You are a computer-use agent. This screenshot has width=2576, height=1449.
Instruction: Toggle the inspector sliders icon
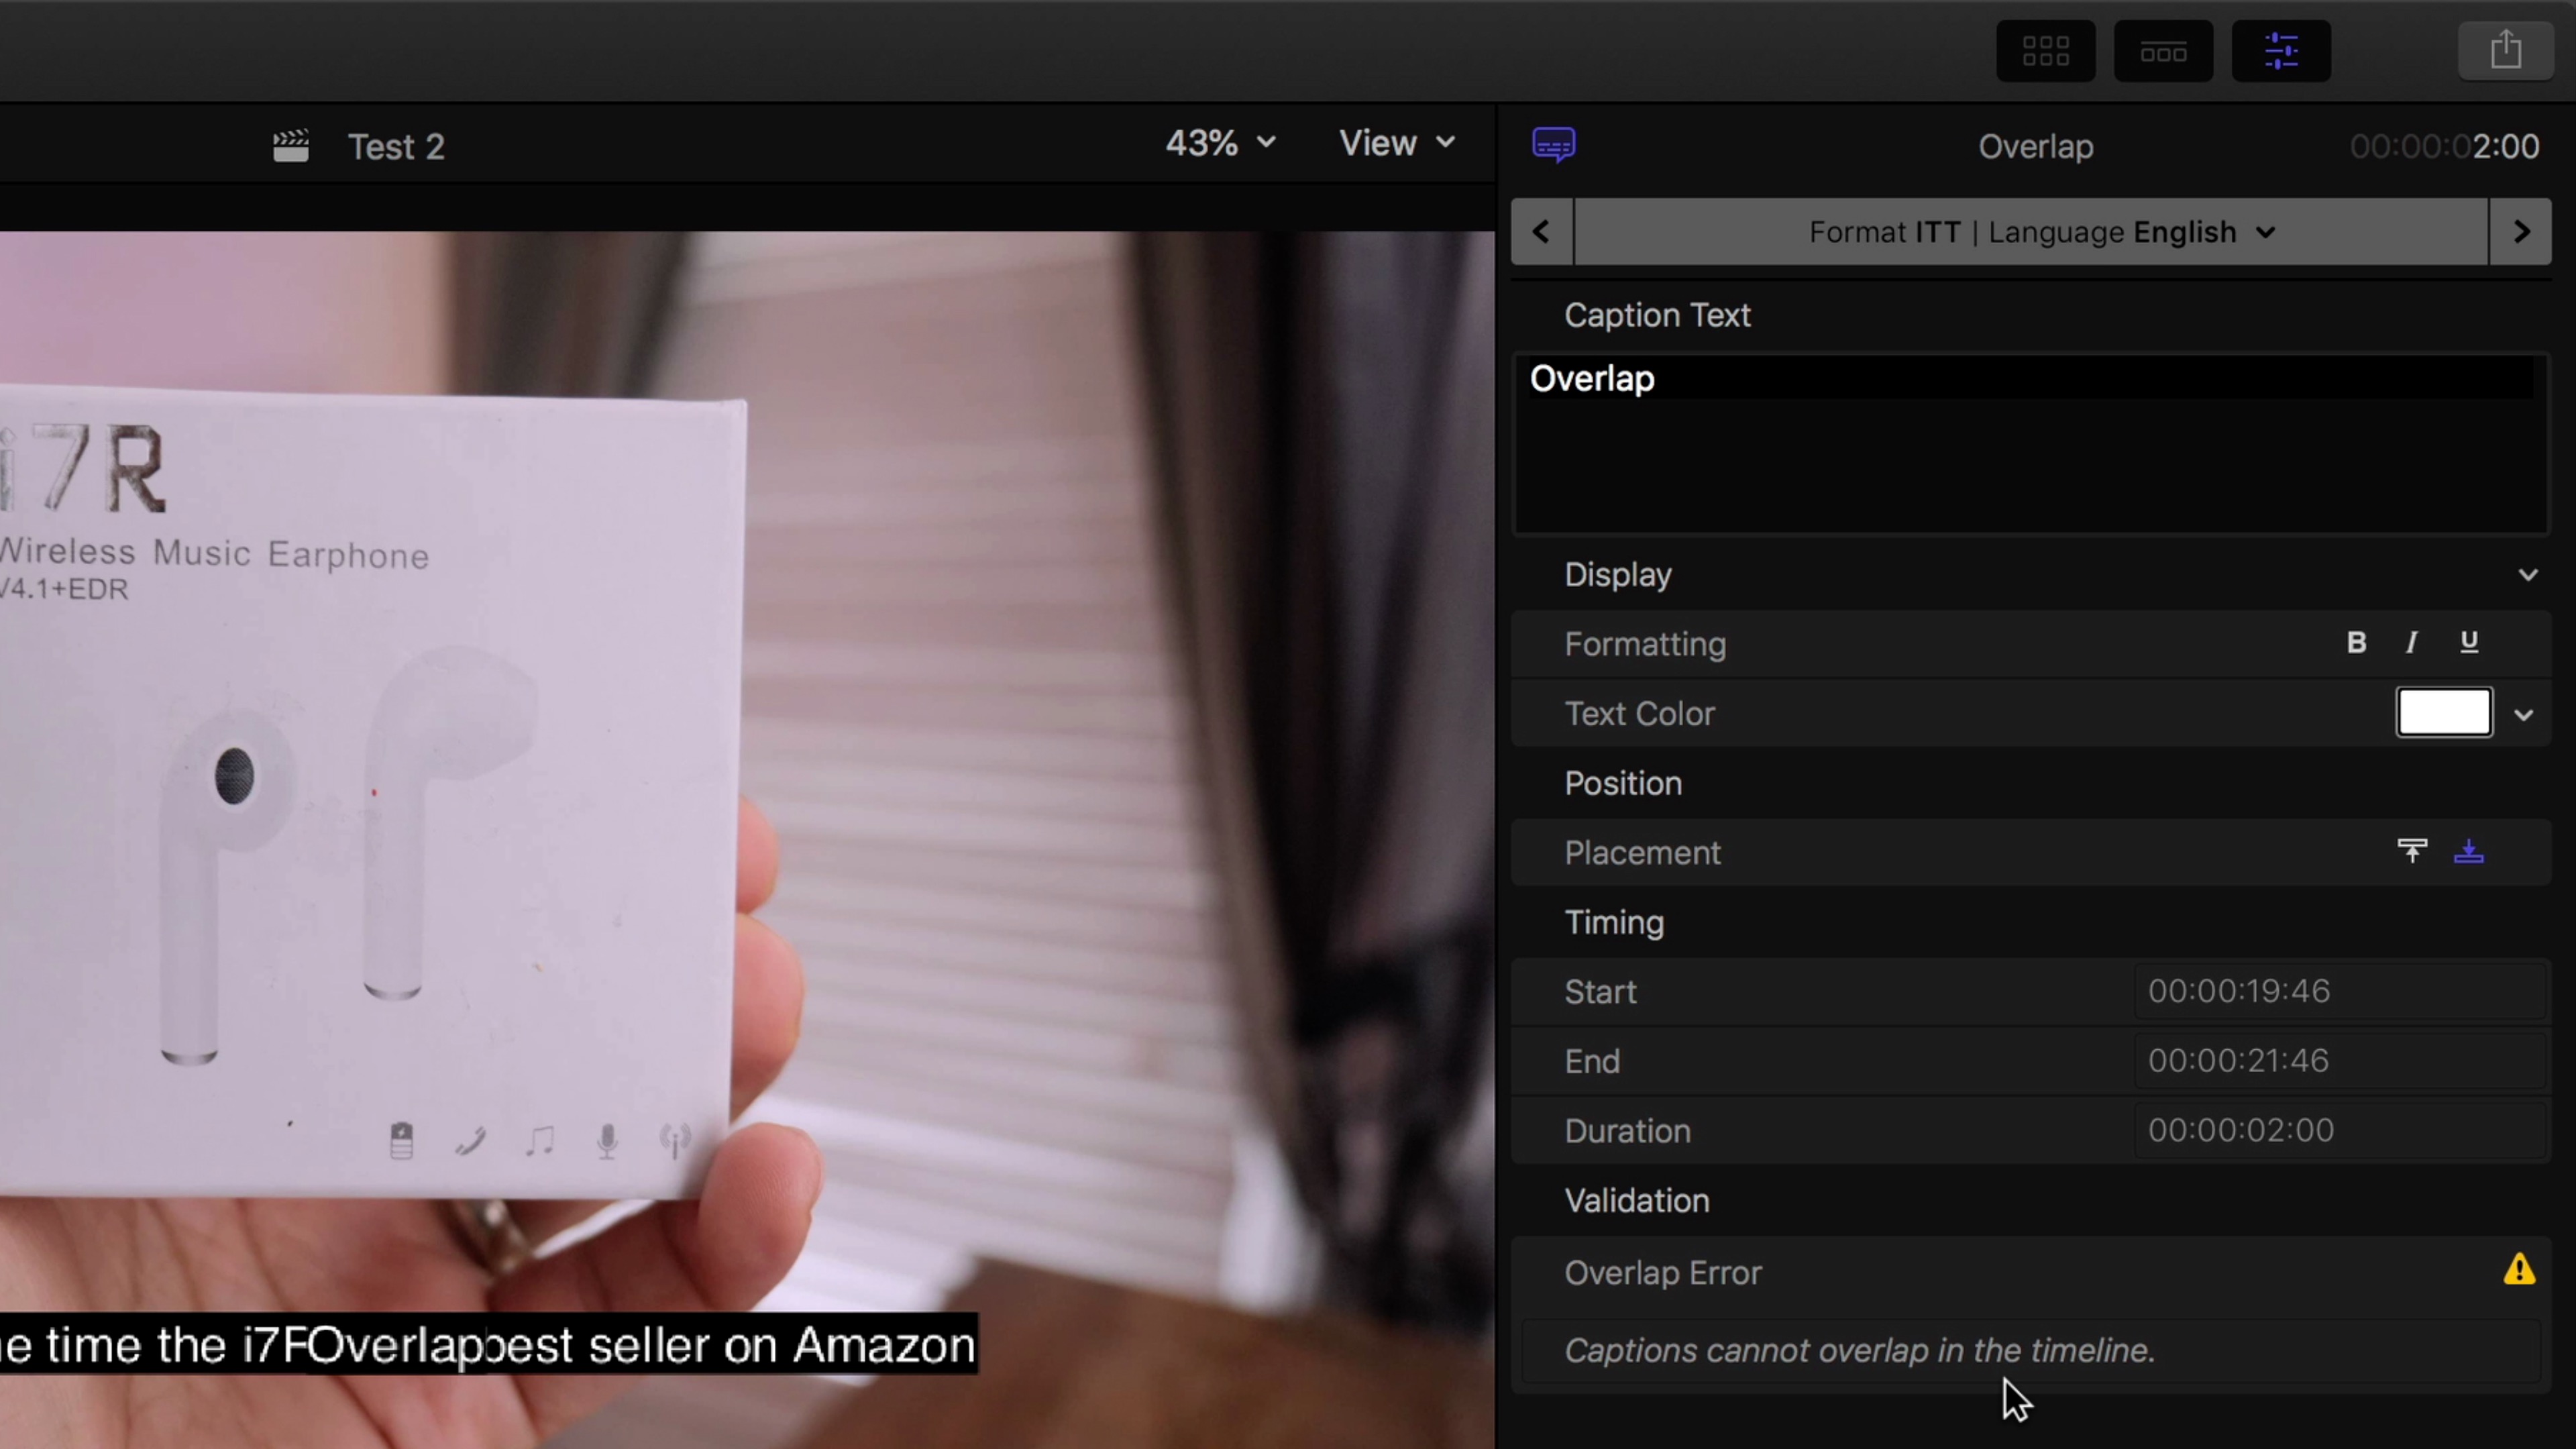point(2280,51)
